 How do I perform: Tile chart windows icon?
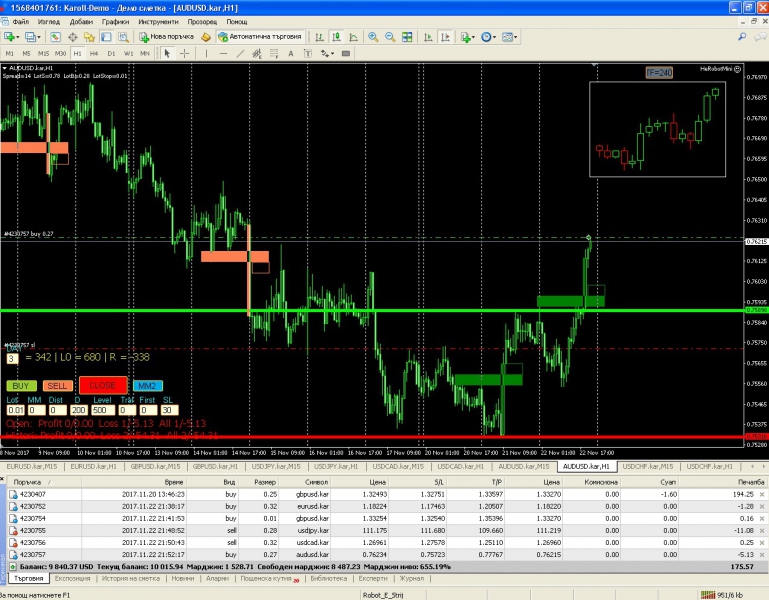pos(407,37)
